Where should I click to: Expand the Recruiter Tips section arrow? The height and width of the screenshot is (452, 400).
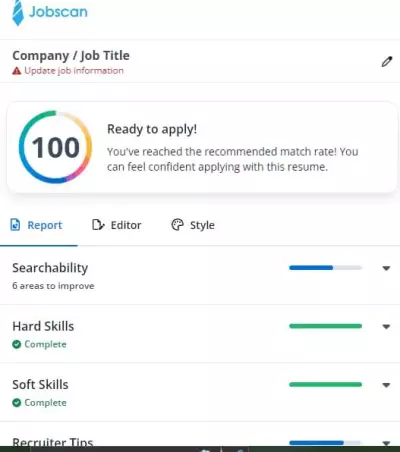coord(386,443)
